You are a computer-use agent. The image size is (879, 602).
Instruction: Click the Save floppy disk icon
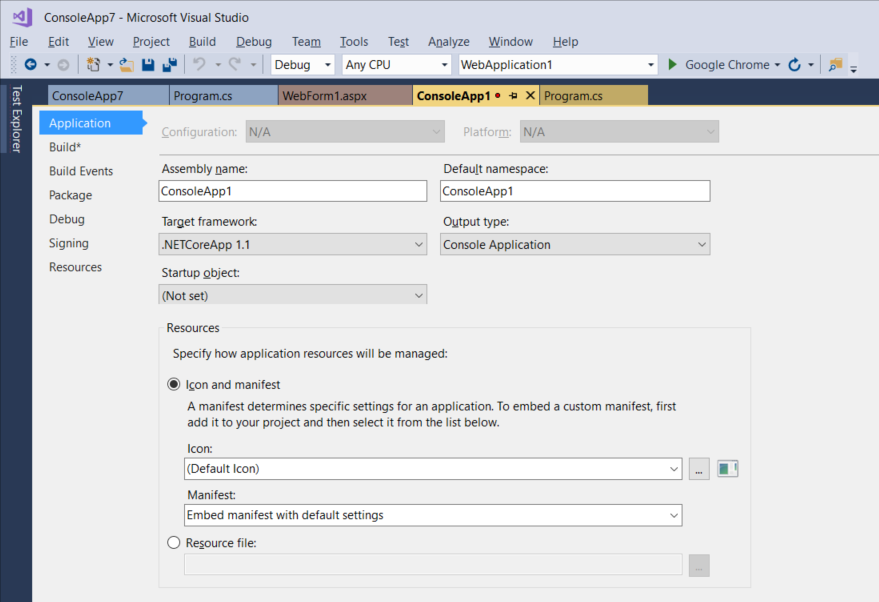[x=148, y=65]
